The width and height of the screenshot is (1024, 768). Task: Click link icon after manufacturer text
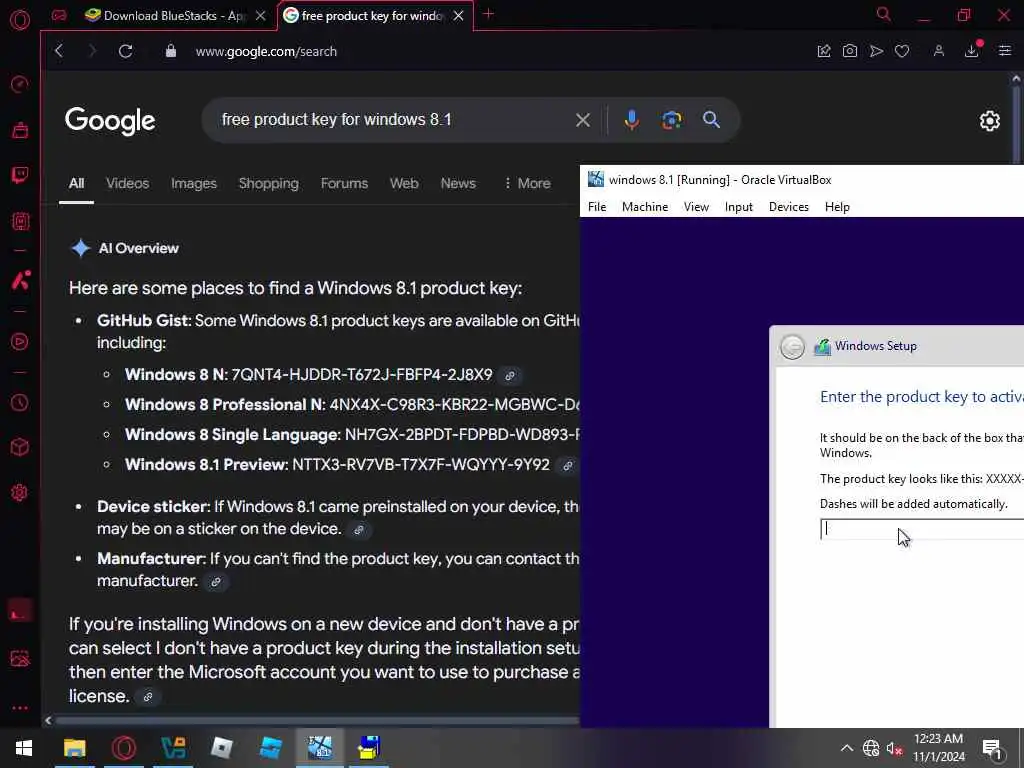pyautogui.click(x=216, y=582)
